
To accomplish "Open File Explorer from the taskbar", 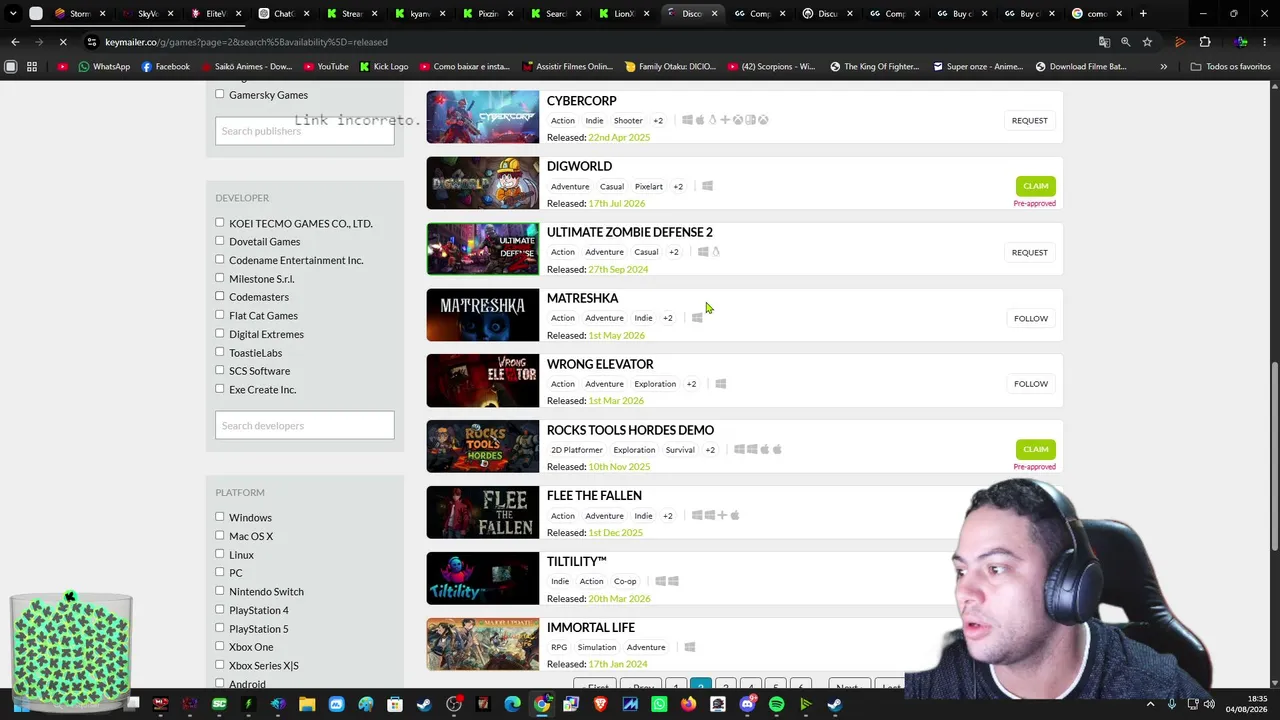I will coord(307,704).
